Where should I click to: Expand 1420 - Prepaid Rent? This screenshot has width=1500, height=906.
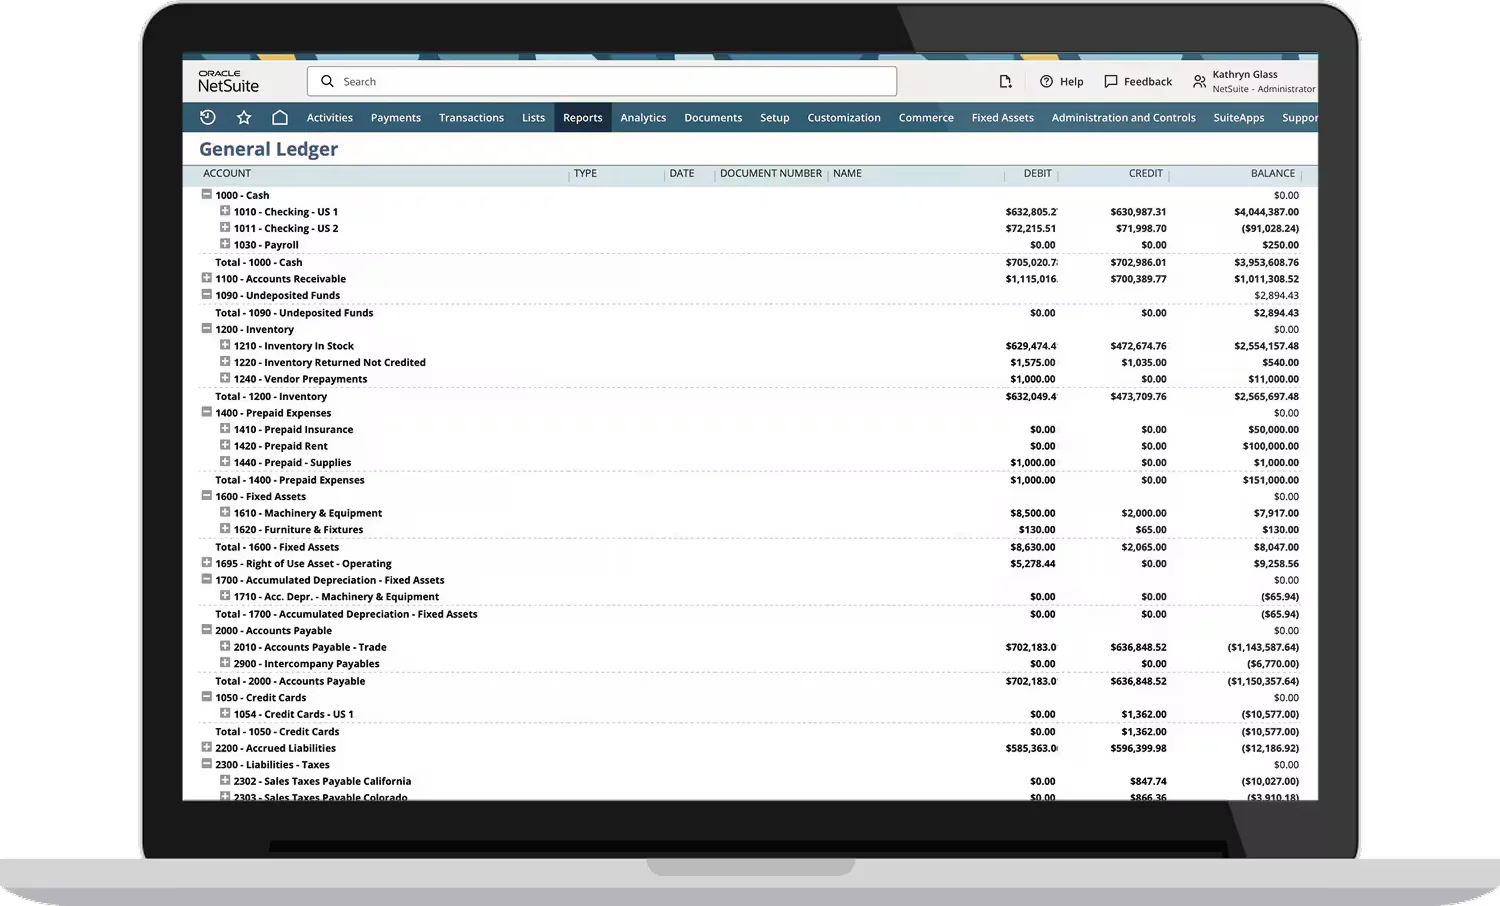pyautogui.click(x=225, y=445)
